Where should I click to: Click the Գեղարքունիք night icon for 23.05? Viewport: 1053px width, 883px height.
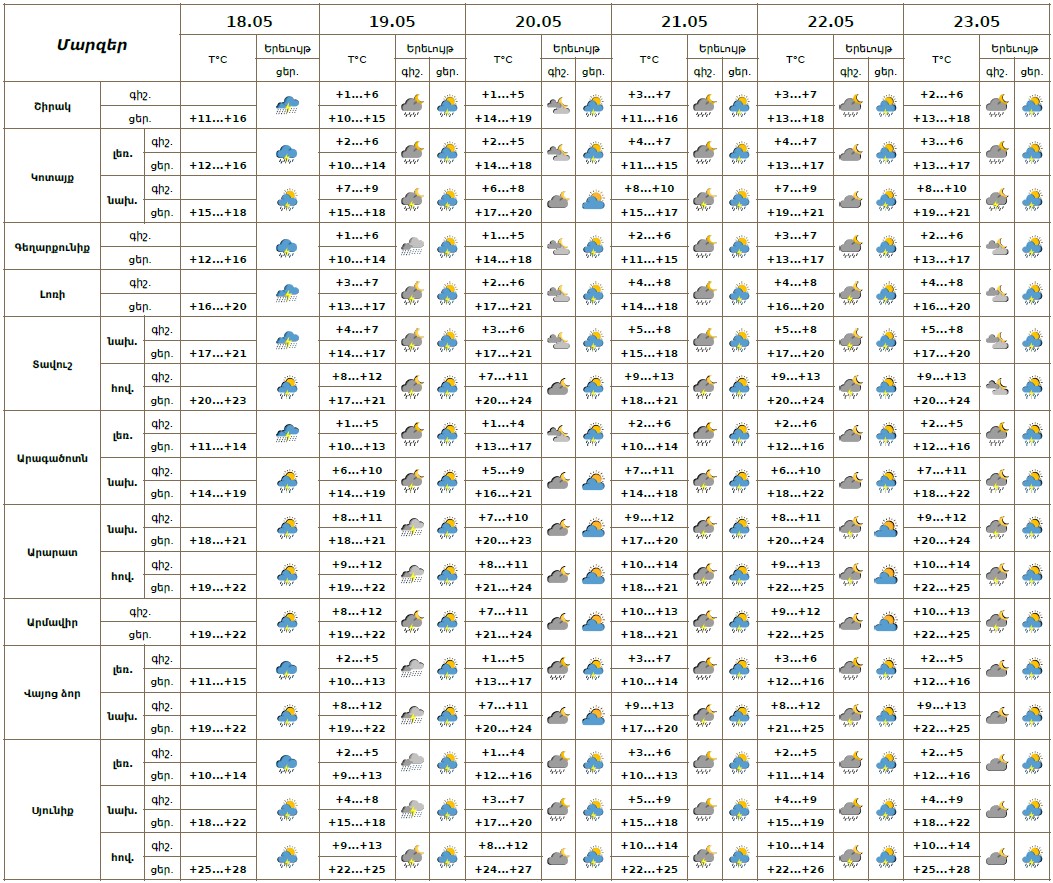[997, 246]
